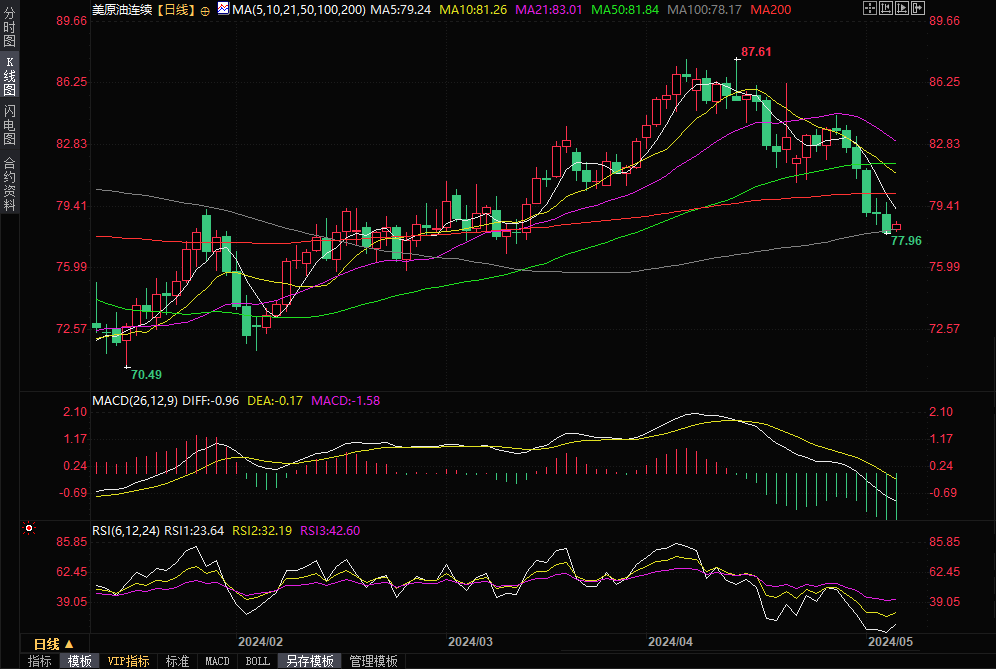The image size is (996, 669).
Task: Click the circled plus icon beside 日线
Action: coord(205,10)
